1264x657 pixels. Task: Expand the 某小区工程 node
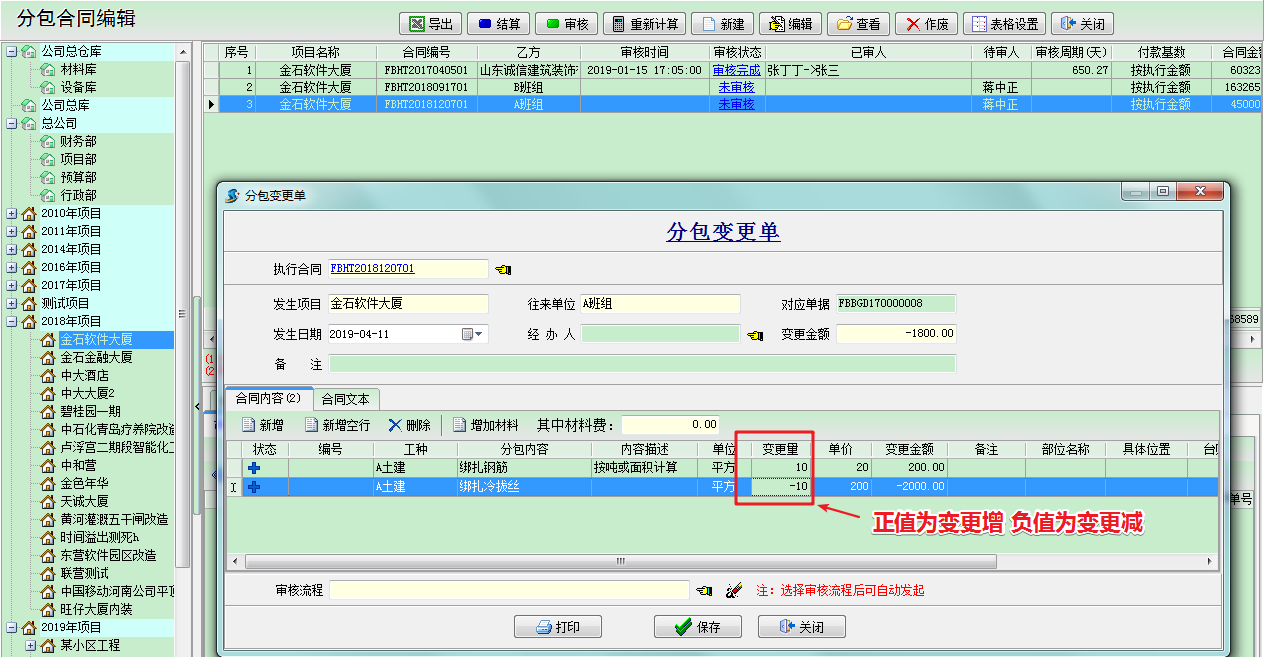pyautogui.click(x=30, y=645)
